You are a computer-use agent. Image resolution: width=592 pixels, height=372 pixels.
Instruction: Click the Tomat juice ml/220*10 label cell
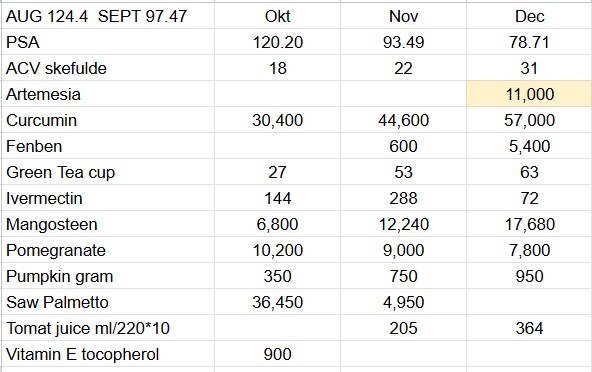pyautogui.click(x=108, y=328)
